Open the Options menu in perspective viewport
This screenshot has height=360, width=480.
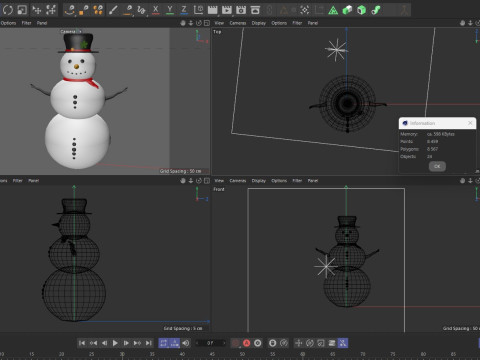[8, 23]
